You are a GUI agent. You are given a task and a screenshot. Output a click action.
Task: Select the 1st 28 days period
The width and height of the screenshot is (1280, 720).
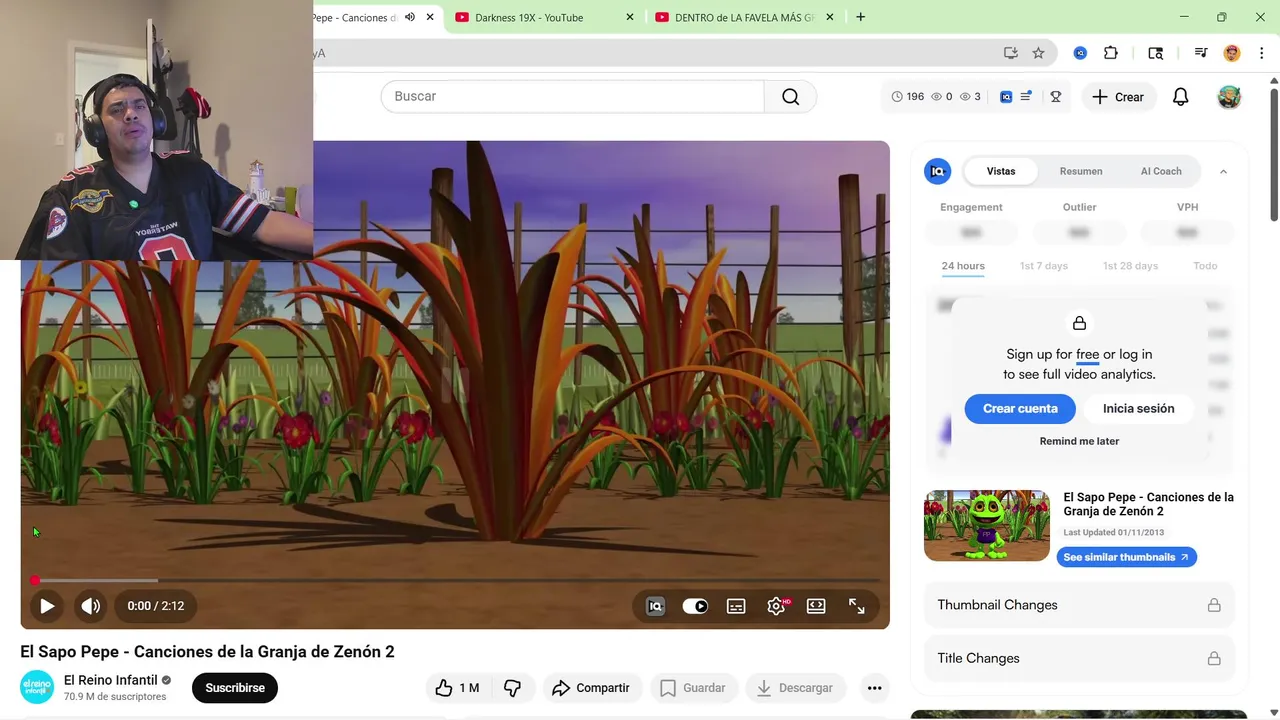tap(1130, 266)
